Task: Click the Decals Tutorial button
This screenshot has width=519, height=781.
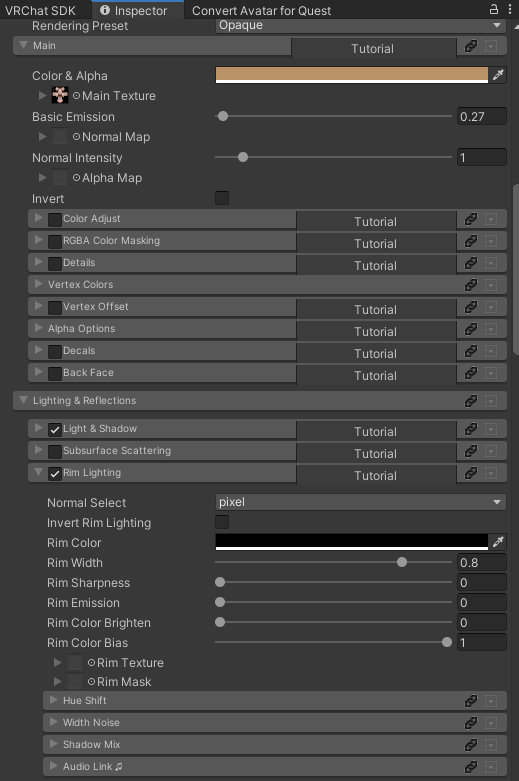Action: tap(376, 354)
